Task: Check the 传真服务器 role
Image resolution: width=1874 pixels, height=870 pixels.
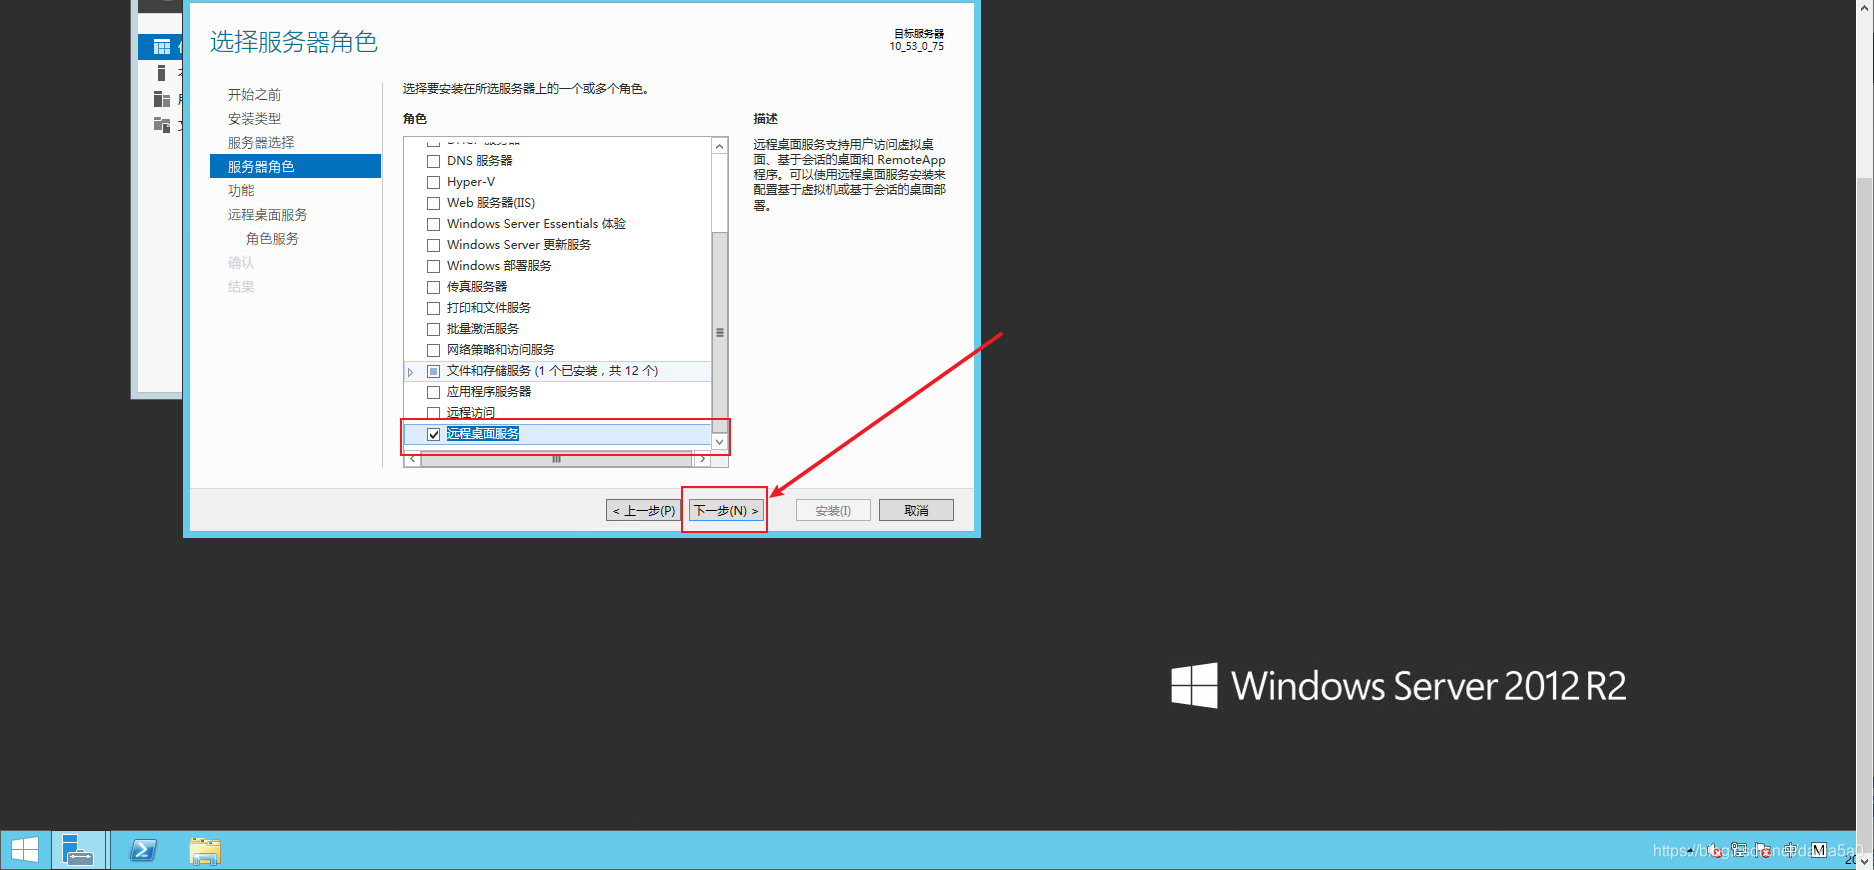Action: pyautogui.click(x=433, y=287)
